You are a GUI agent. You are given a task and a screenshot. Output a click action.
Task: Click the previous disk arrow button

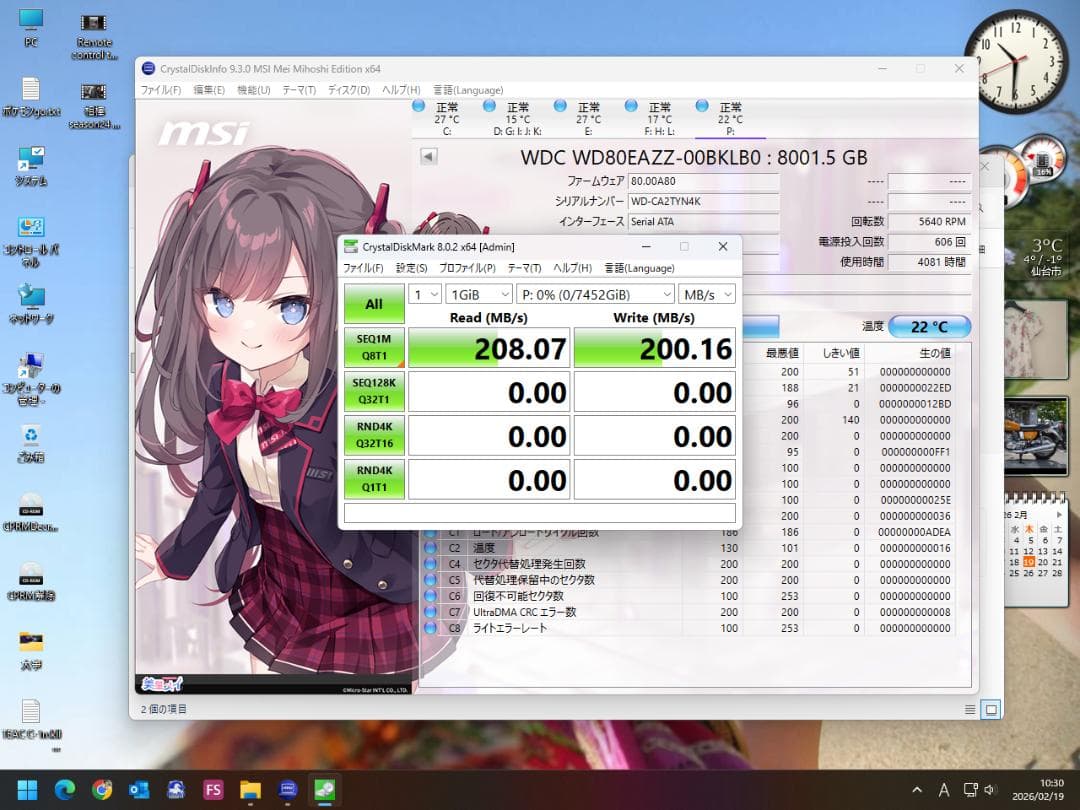point(428,156)
